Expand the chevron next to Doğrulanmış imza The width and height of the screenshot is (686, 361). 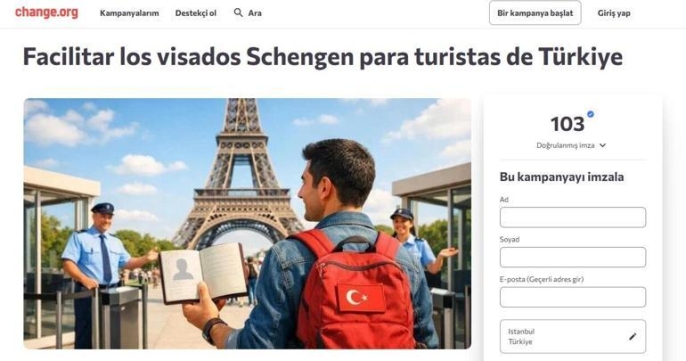point(602,146)
